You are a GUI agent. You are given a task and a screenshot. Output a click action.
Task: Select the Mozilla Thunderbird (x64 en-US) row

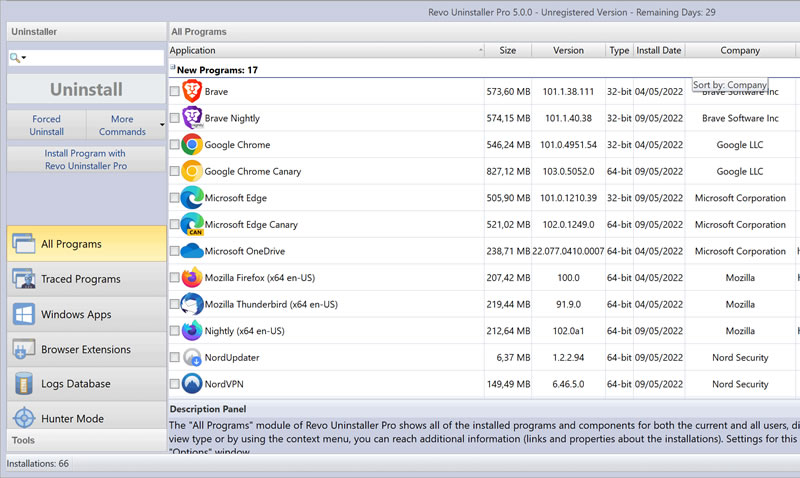pos(484,304)
